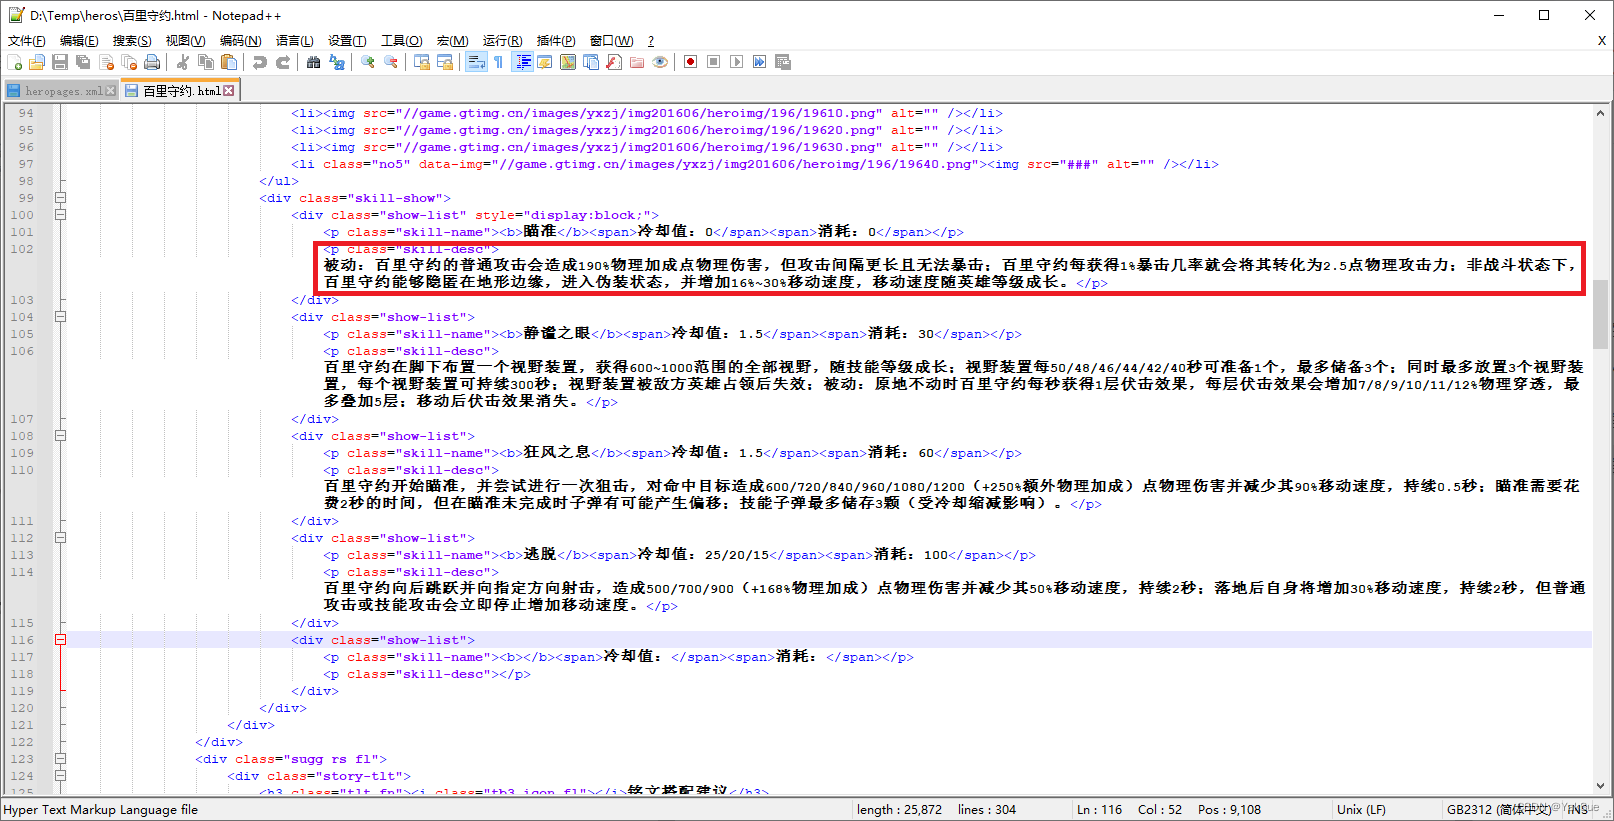Click the Stop recording macro icon
Screen dimensions: 1614x821
coord(713,62)
